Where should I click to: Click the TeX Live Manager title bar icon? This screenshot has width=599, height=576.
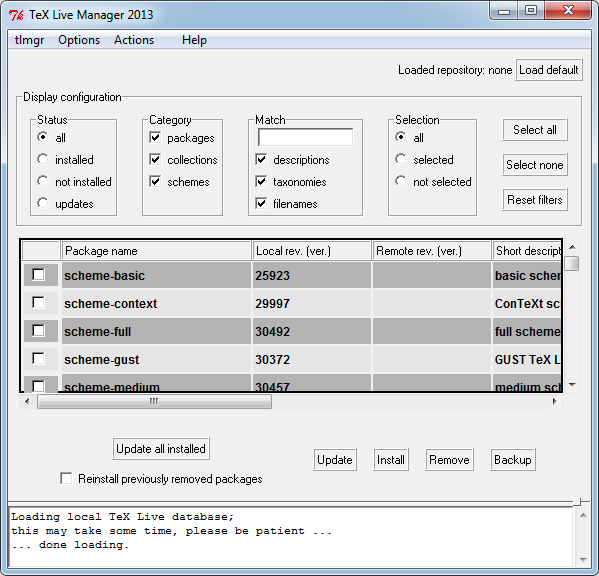point(16,15)
